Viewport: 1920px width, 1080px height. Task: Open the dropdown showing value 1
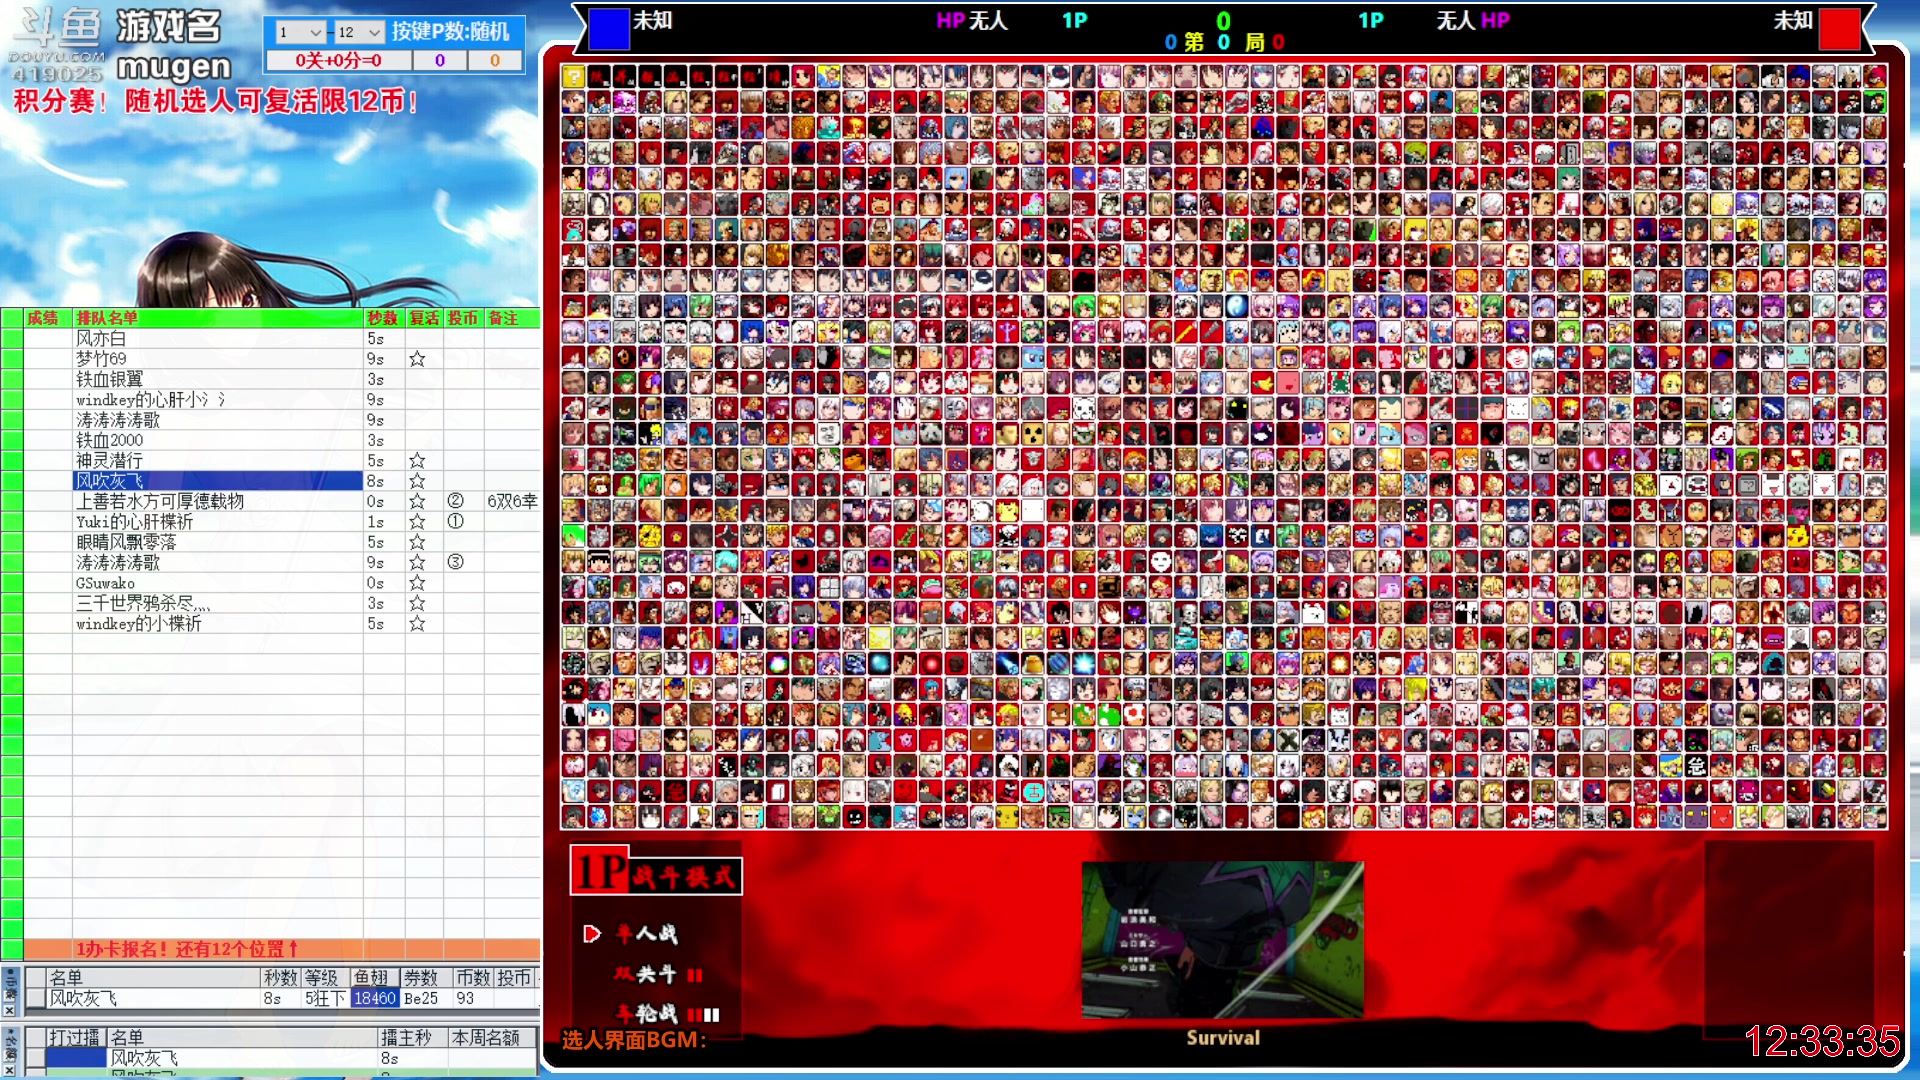click(x=300, y=32)
